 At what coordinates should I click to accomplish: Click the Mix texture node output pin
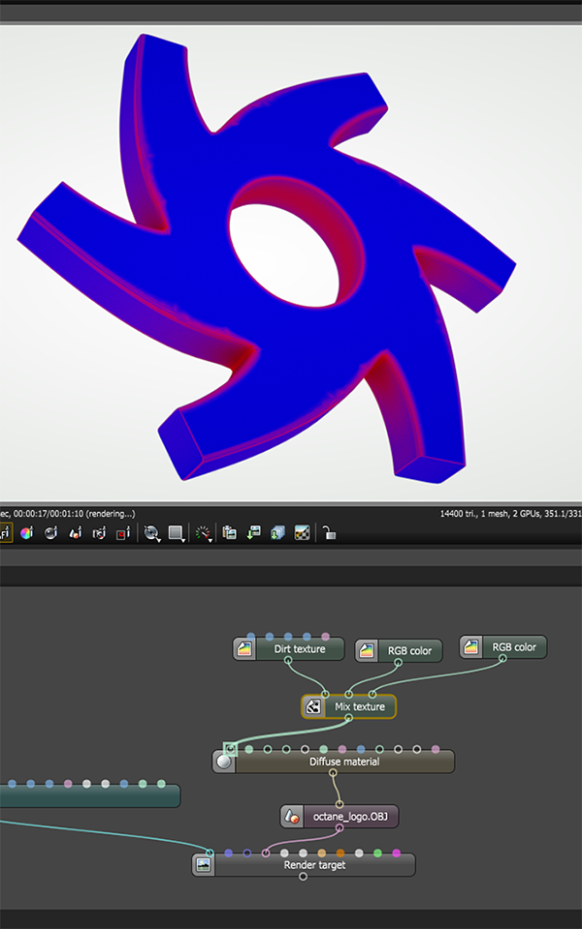348,717
